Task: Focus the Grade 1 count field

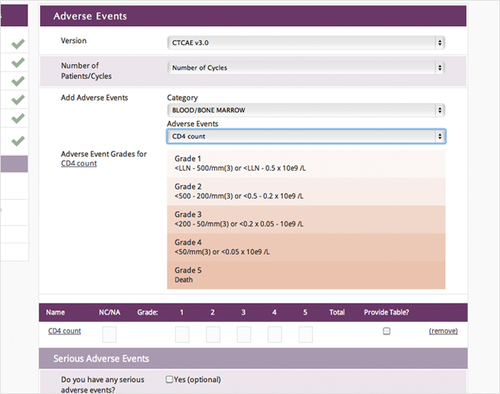Action: point(182,334)
